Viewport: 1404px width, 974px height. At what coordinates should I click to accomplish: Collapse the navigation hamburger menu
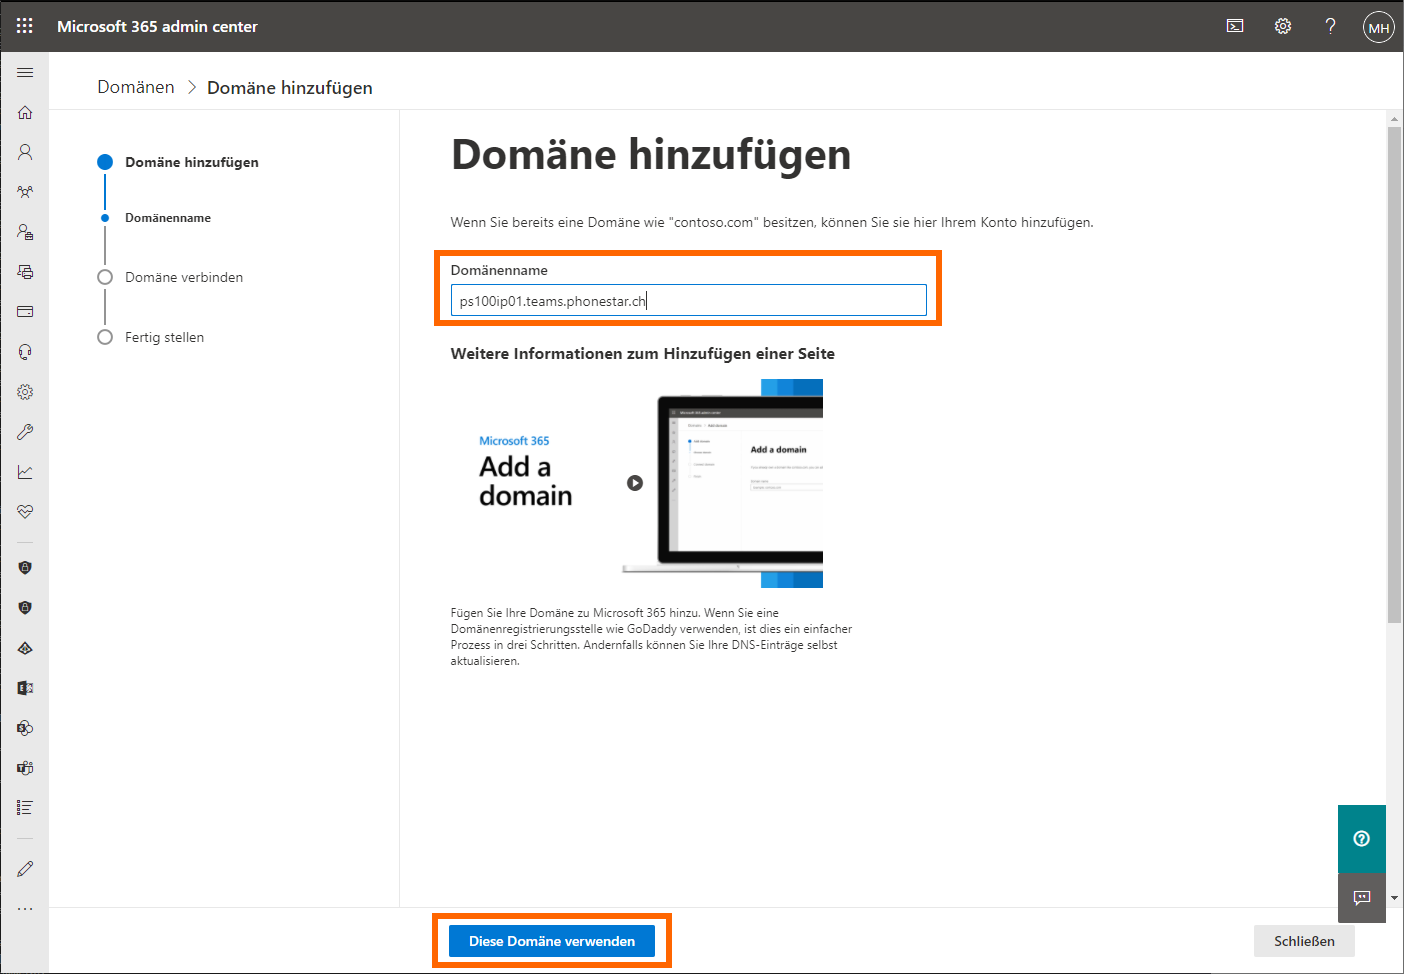pos(25,72)
